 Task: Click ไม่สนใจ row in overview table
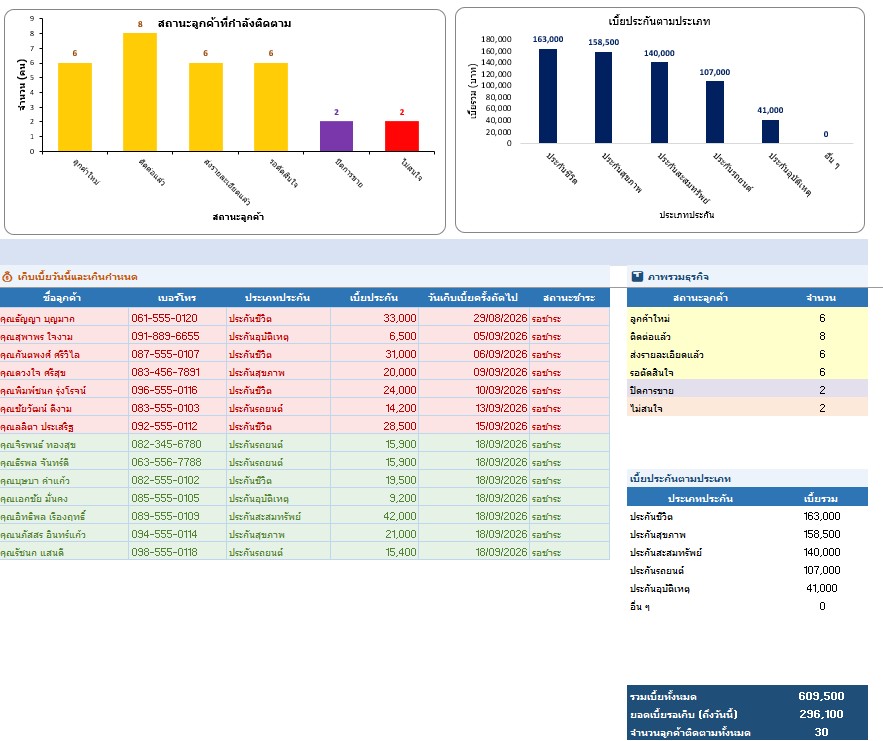(747, 408)
